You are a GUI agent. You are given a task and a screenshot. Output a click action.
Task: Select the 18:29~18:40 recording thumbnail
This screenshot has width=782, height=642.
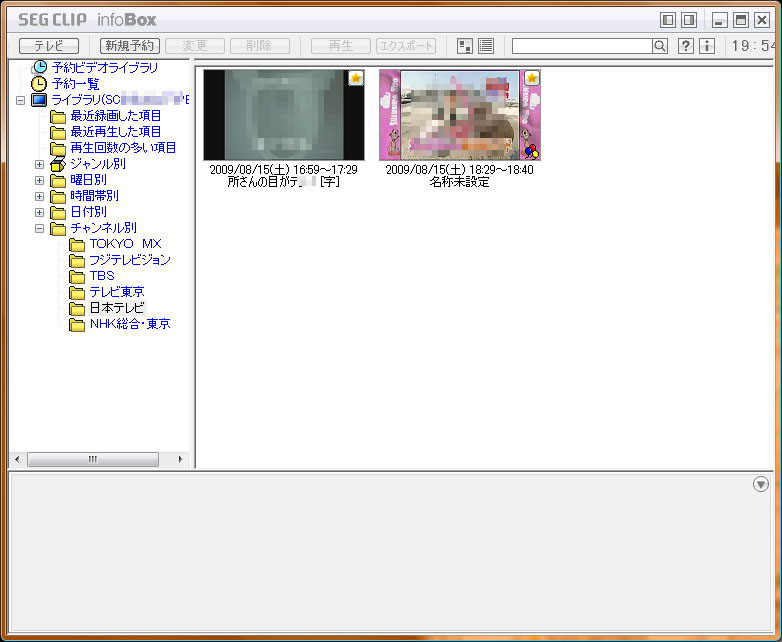click(460, 115)
